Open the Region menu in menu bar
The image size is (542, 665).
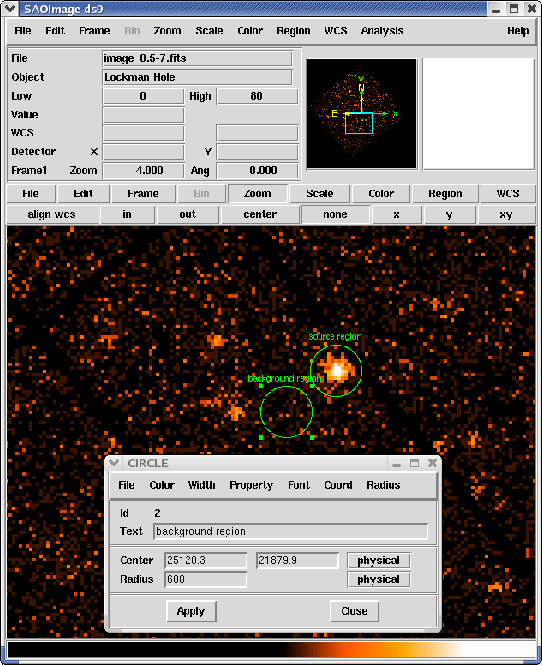293,31
